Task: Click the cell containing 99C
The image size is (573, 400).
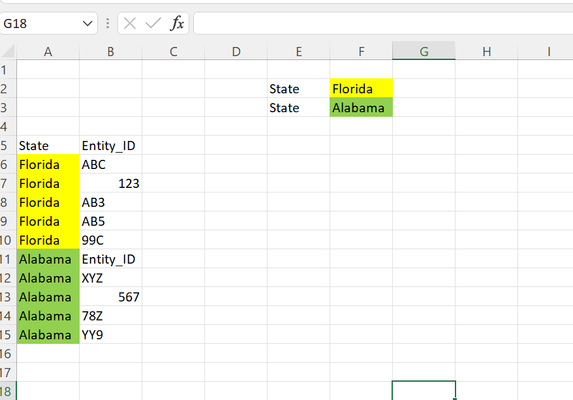Action: click(x=110, y=240)
